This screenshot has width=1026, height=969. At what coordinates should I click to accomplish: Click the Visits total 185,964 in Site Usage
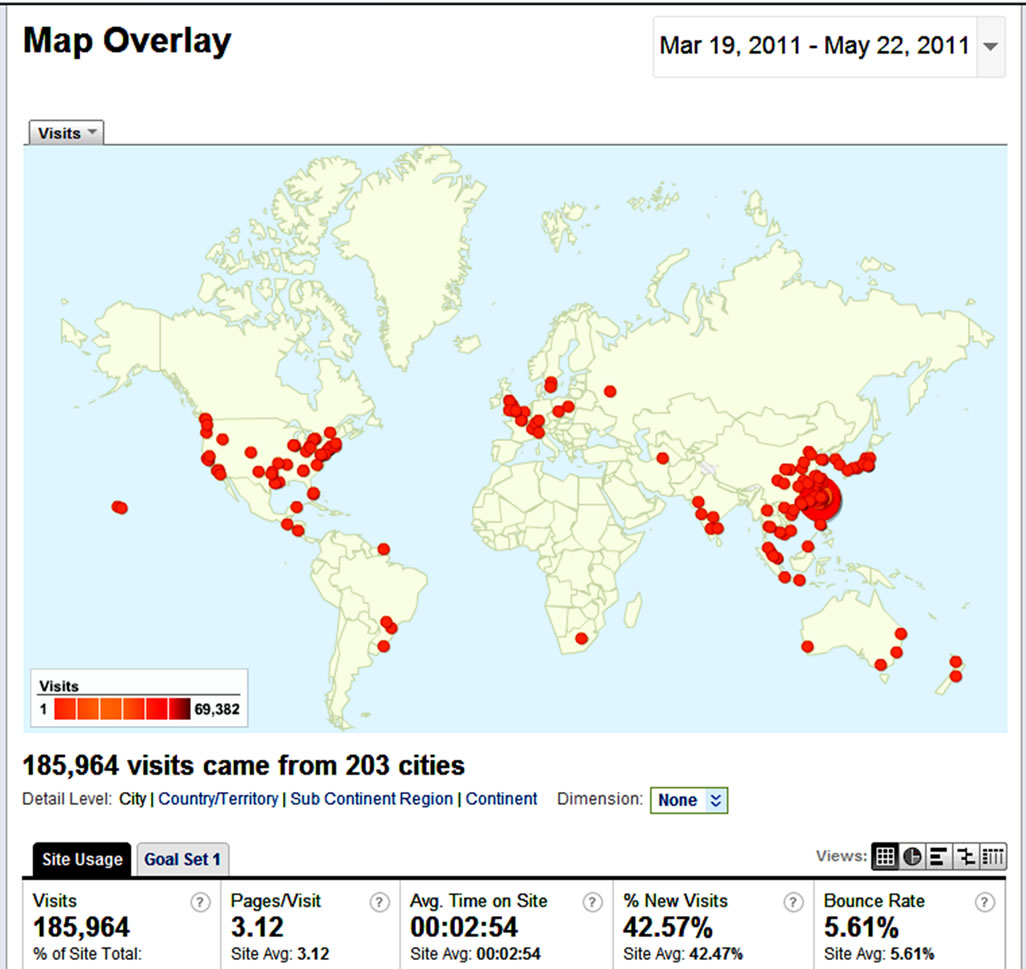[81, 927]
